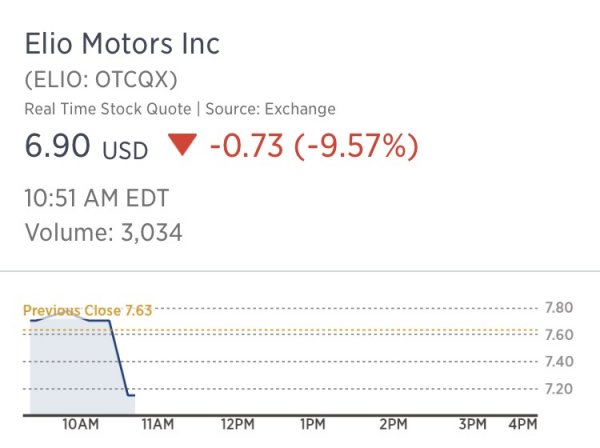Click the 10:51 AM EDT timestamp
This screenshot has width=600, height=448.
tap(97, 198)
